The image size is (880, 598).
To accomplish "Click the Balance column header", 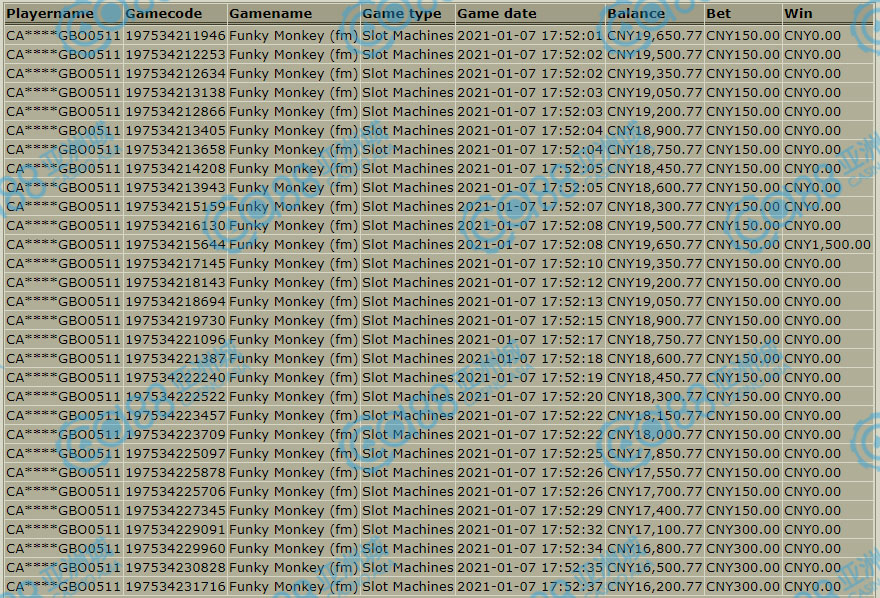I will tap(636, 13).
